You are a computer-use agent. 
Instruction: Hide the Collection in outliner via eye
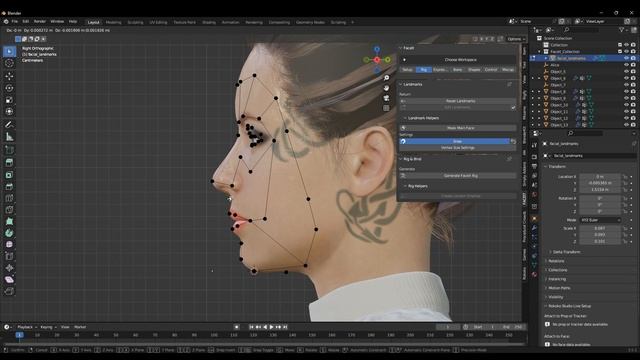click(626, 45)
